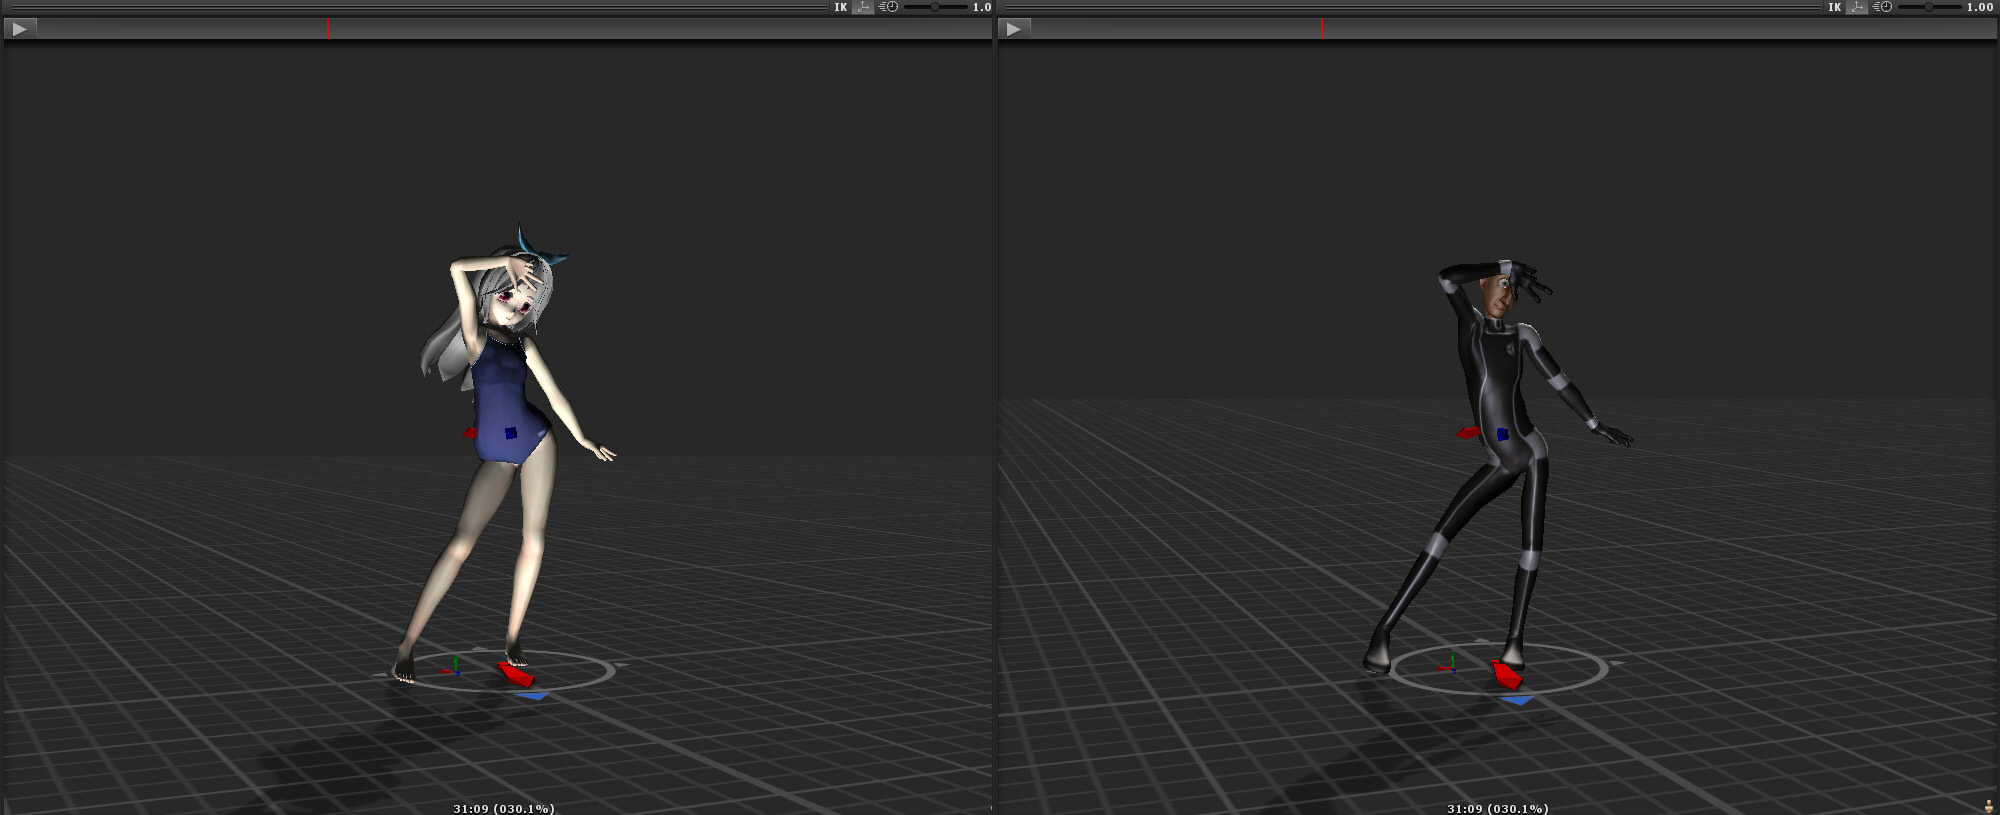Image resolution: width=2000 pixels, height=815 pixels.
Task: Adjust speed slider in right viewport
Action: click(1929, 7)
